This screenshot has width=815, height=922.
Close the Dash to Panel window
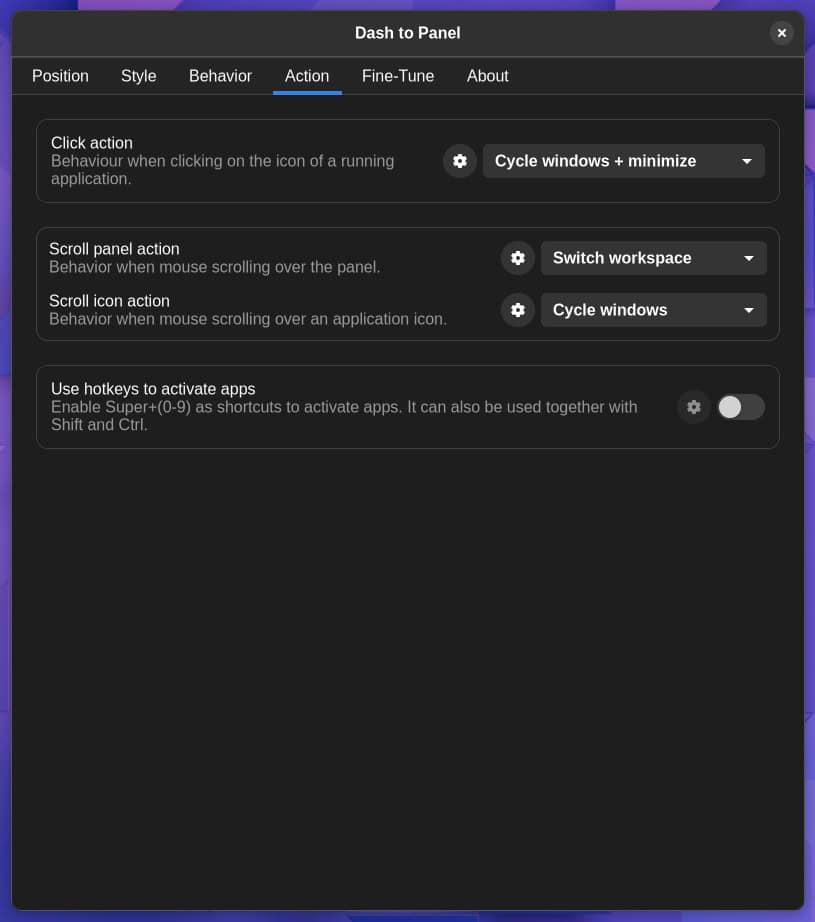781,33
